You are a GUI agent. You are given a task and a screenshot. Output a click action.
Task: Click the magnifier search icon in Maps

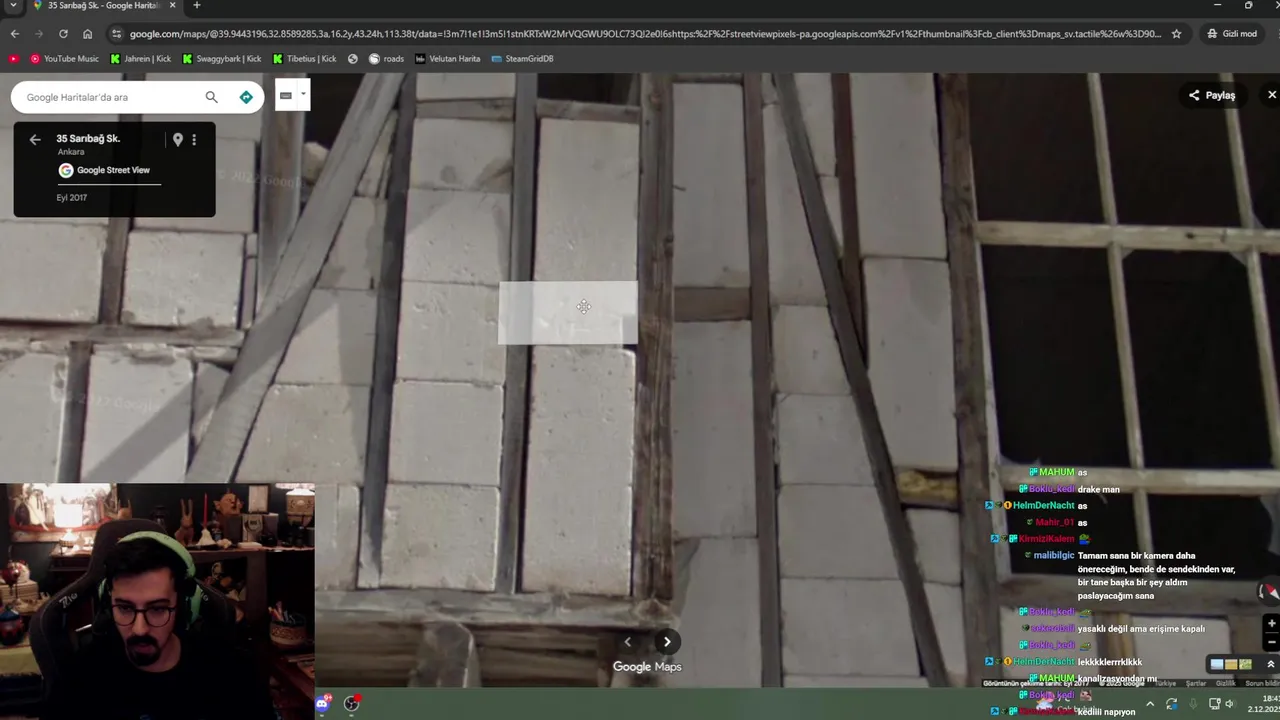pyautogui.click(x=211, y=97)
